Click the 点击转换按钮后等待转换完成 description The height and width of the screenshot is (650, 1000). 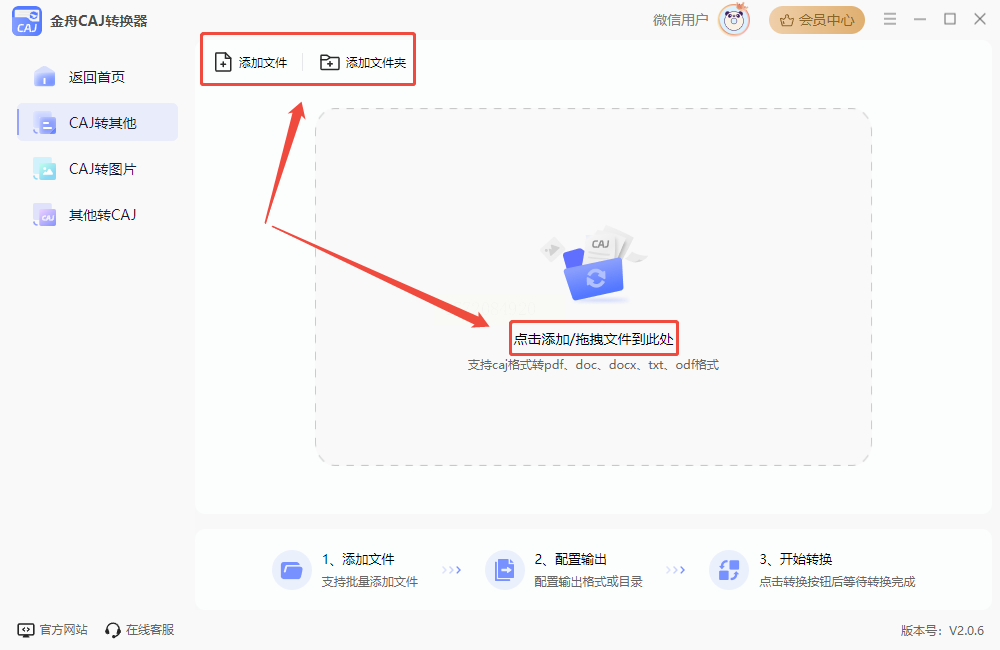click(837, 582)
